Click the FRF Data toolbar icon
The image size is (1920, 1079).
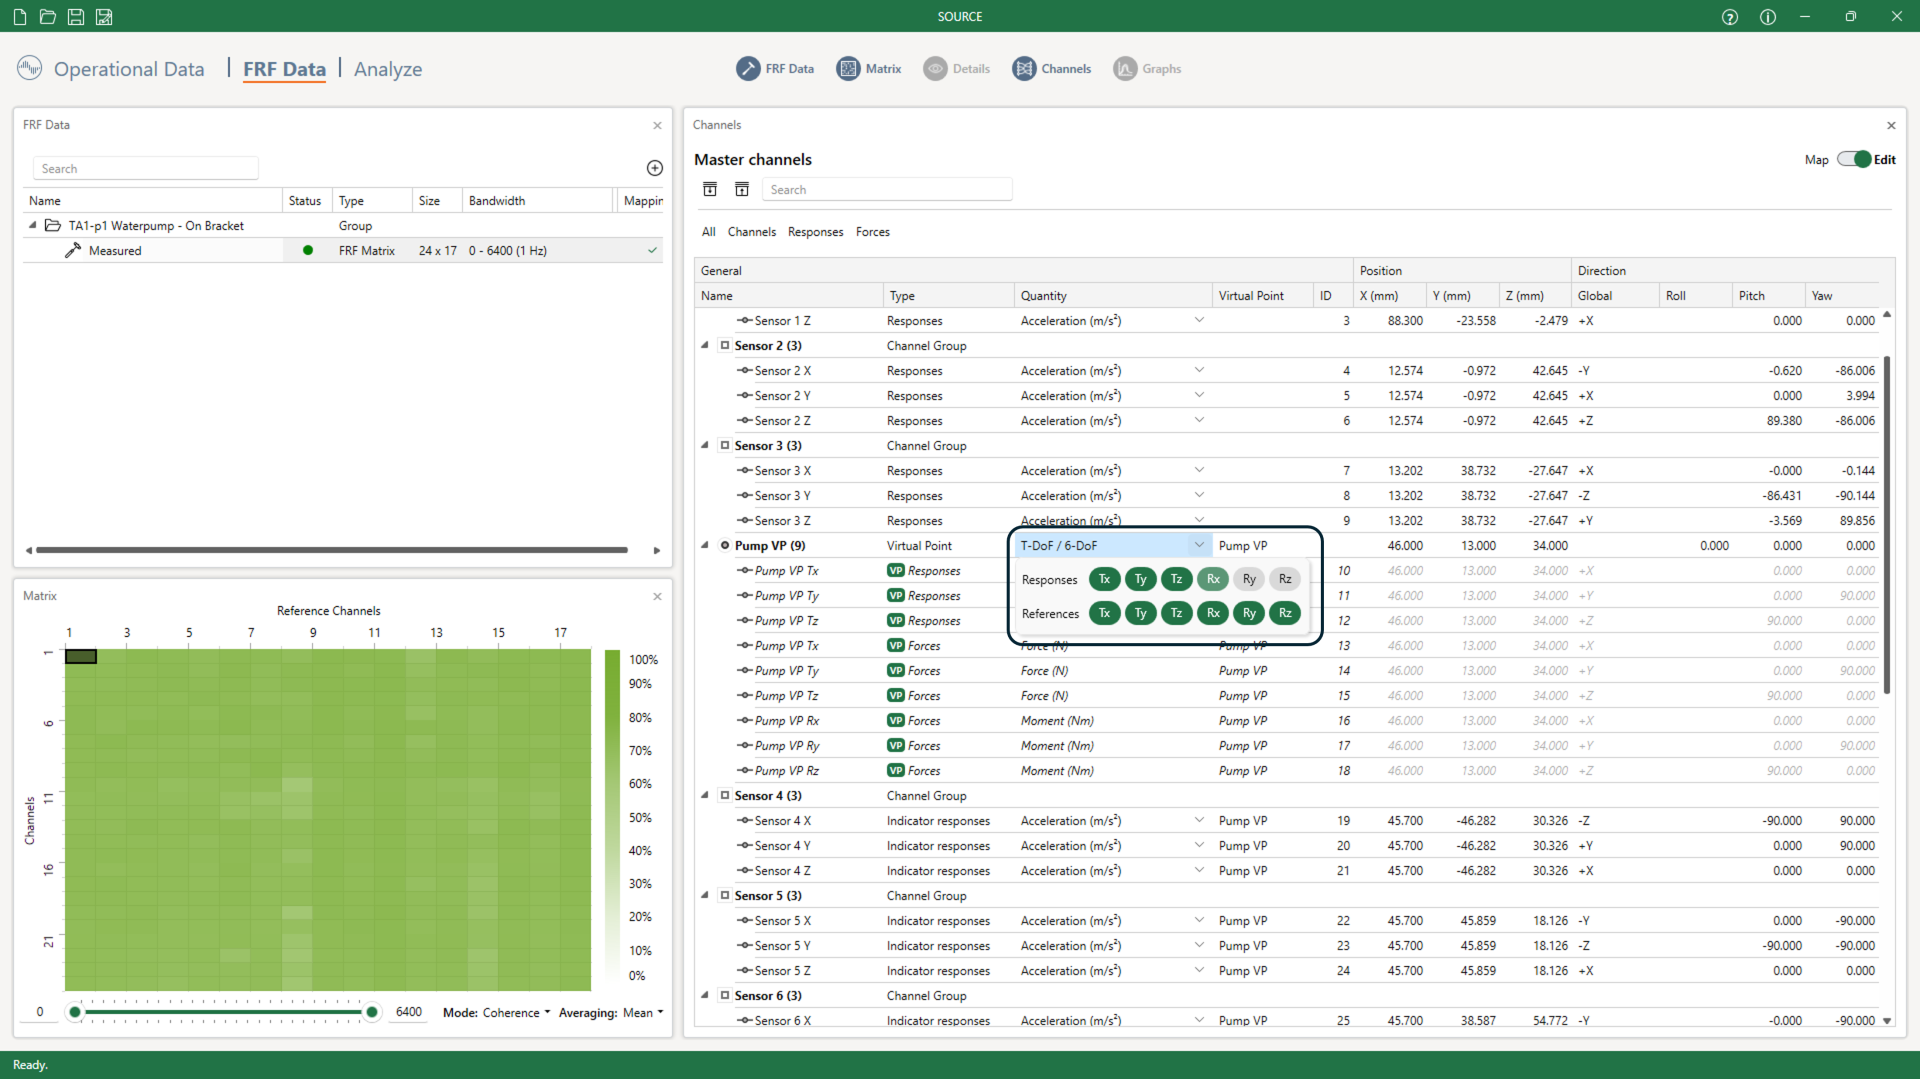click(748, 69)
